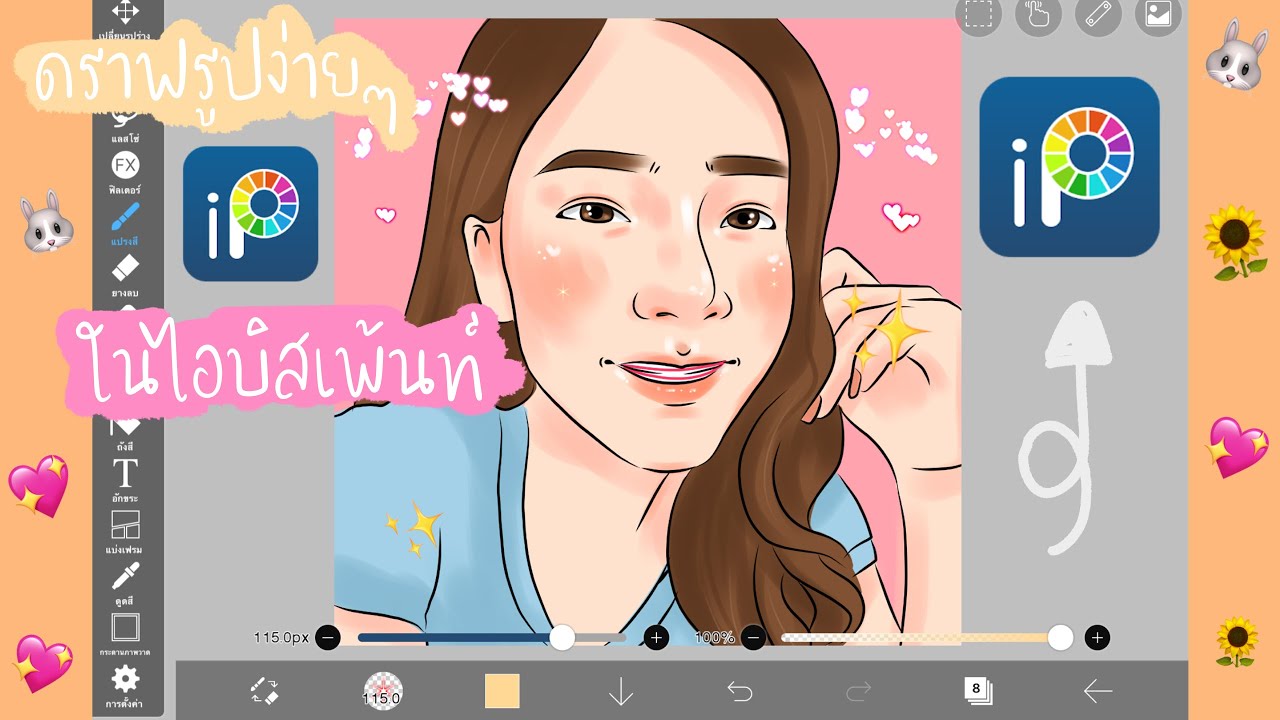Open the Stabilizer hand icon
This screenshot has width=1280, height=720.
coord(1038,15)
